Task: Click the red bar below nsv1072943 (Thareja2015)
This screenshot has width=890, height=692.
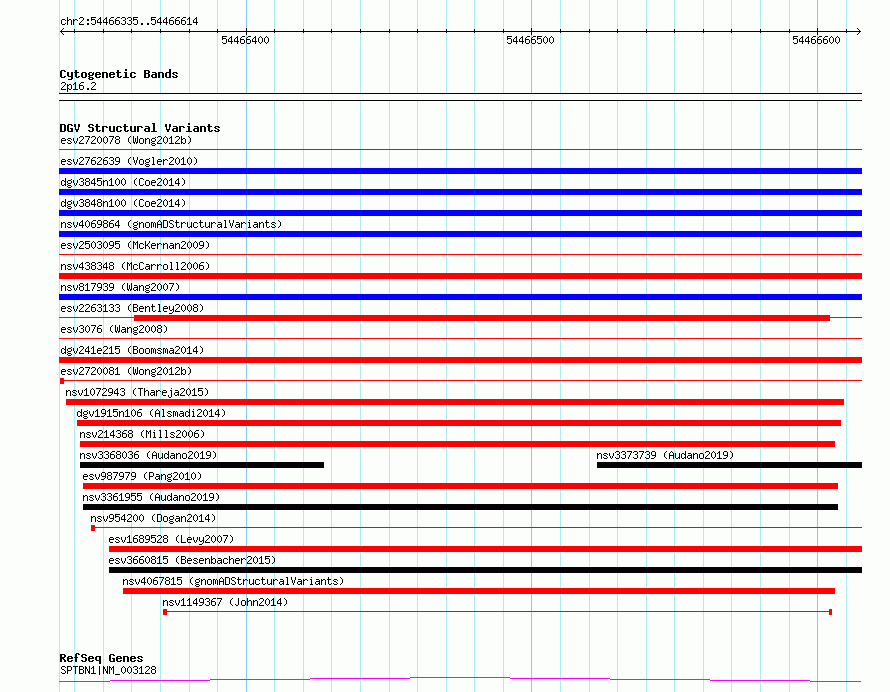Action: [455, 402]
